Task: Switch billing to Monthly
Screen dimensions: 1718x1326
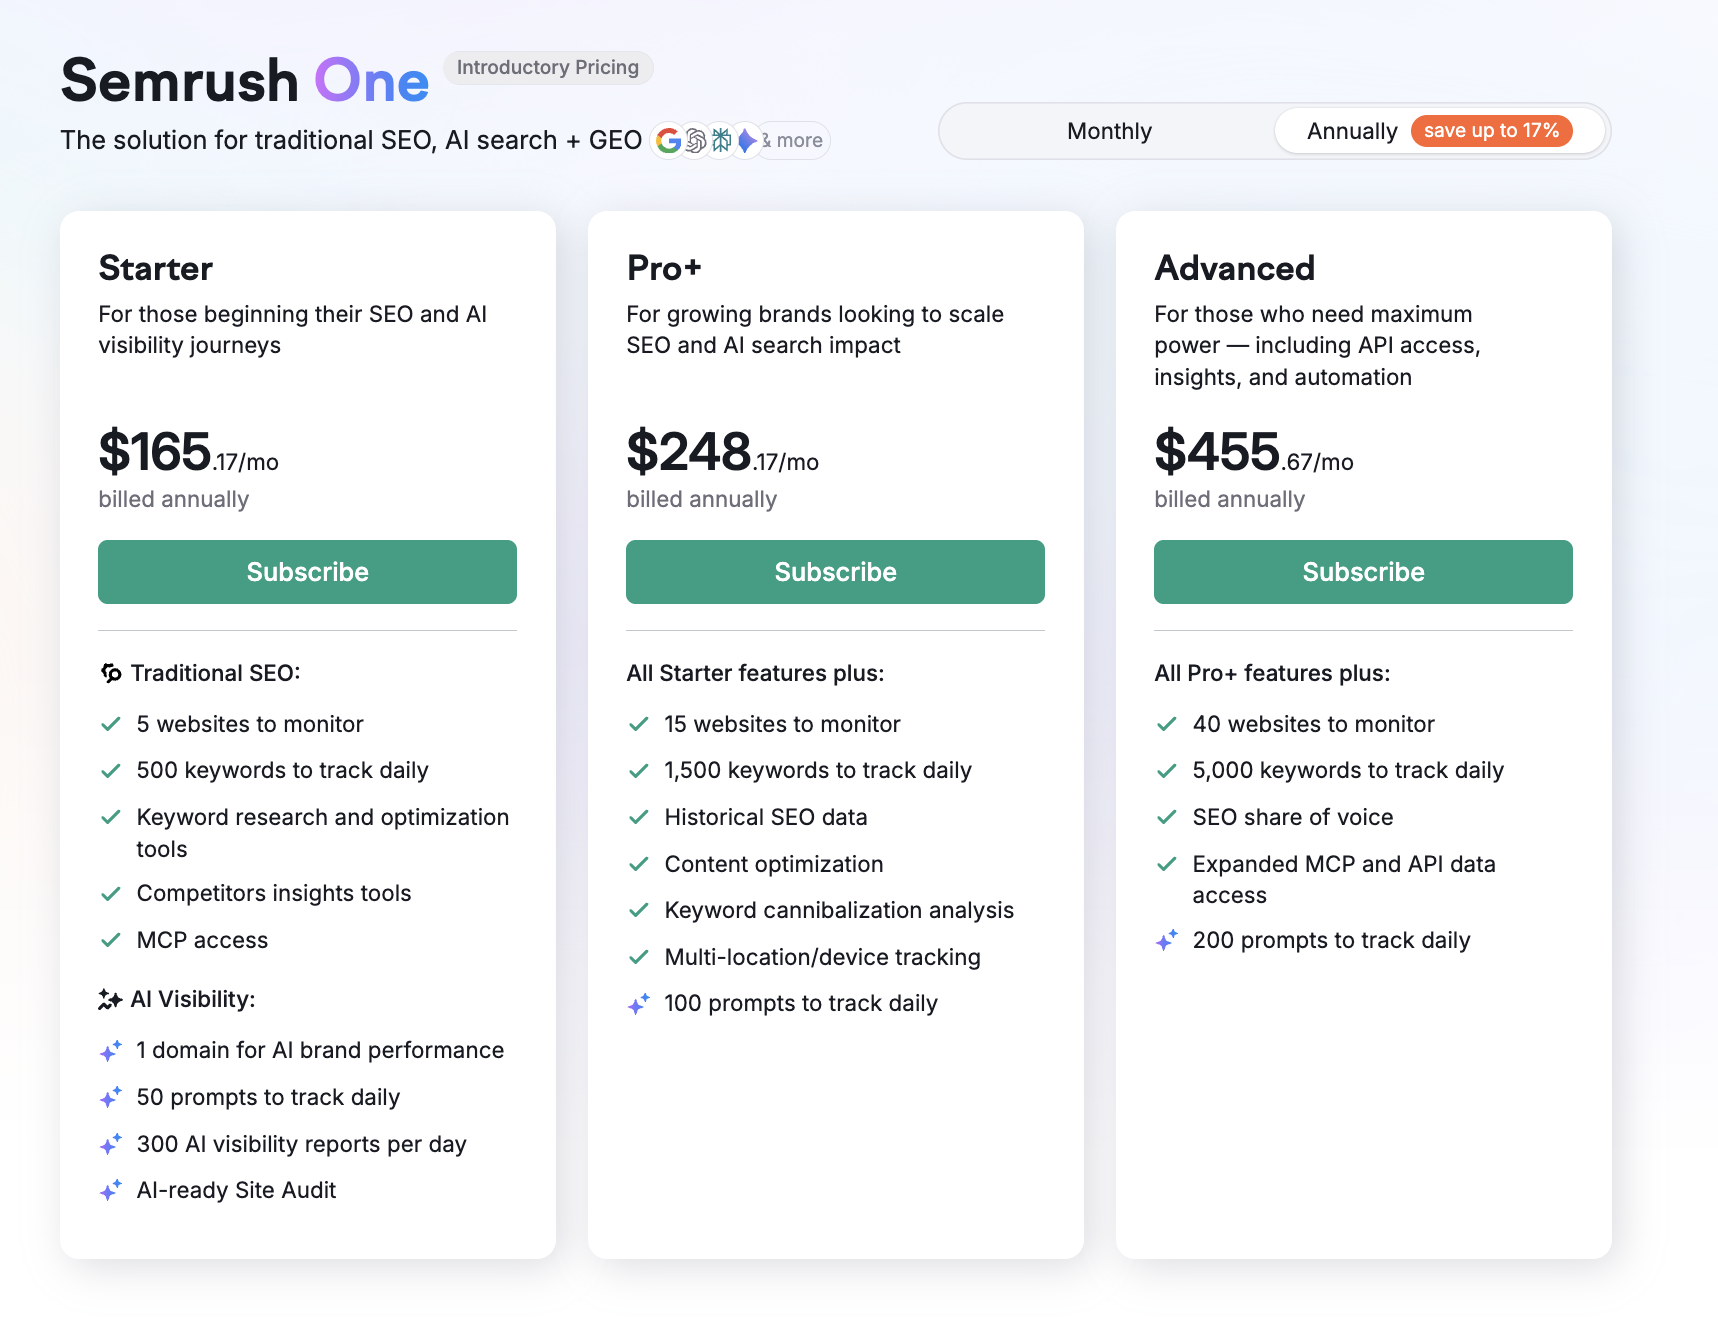Action: [1108, 131]
